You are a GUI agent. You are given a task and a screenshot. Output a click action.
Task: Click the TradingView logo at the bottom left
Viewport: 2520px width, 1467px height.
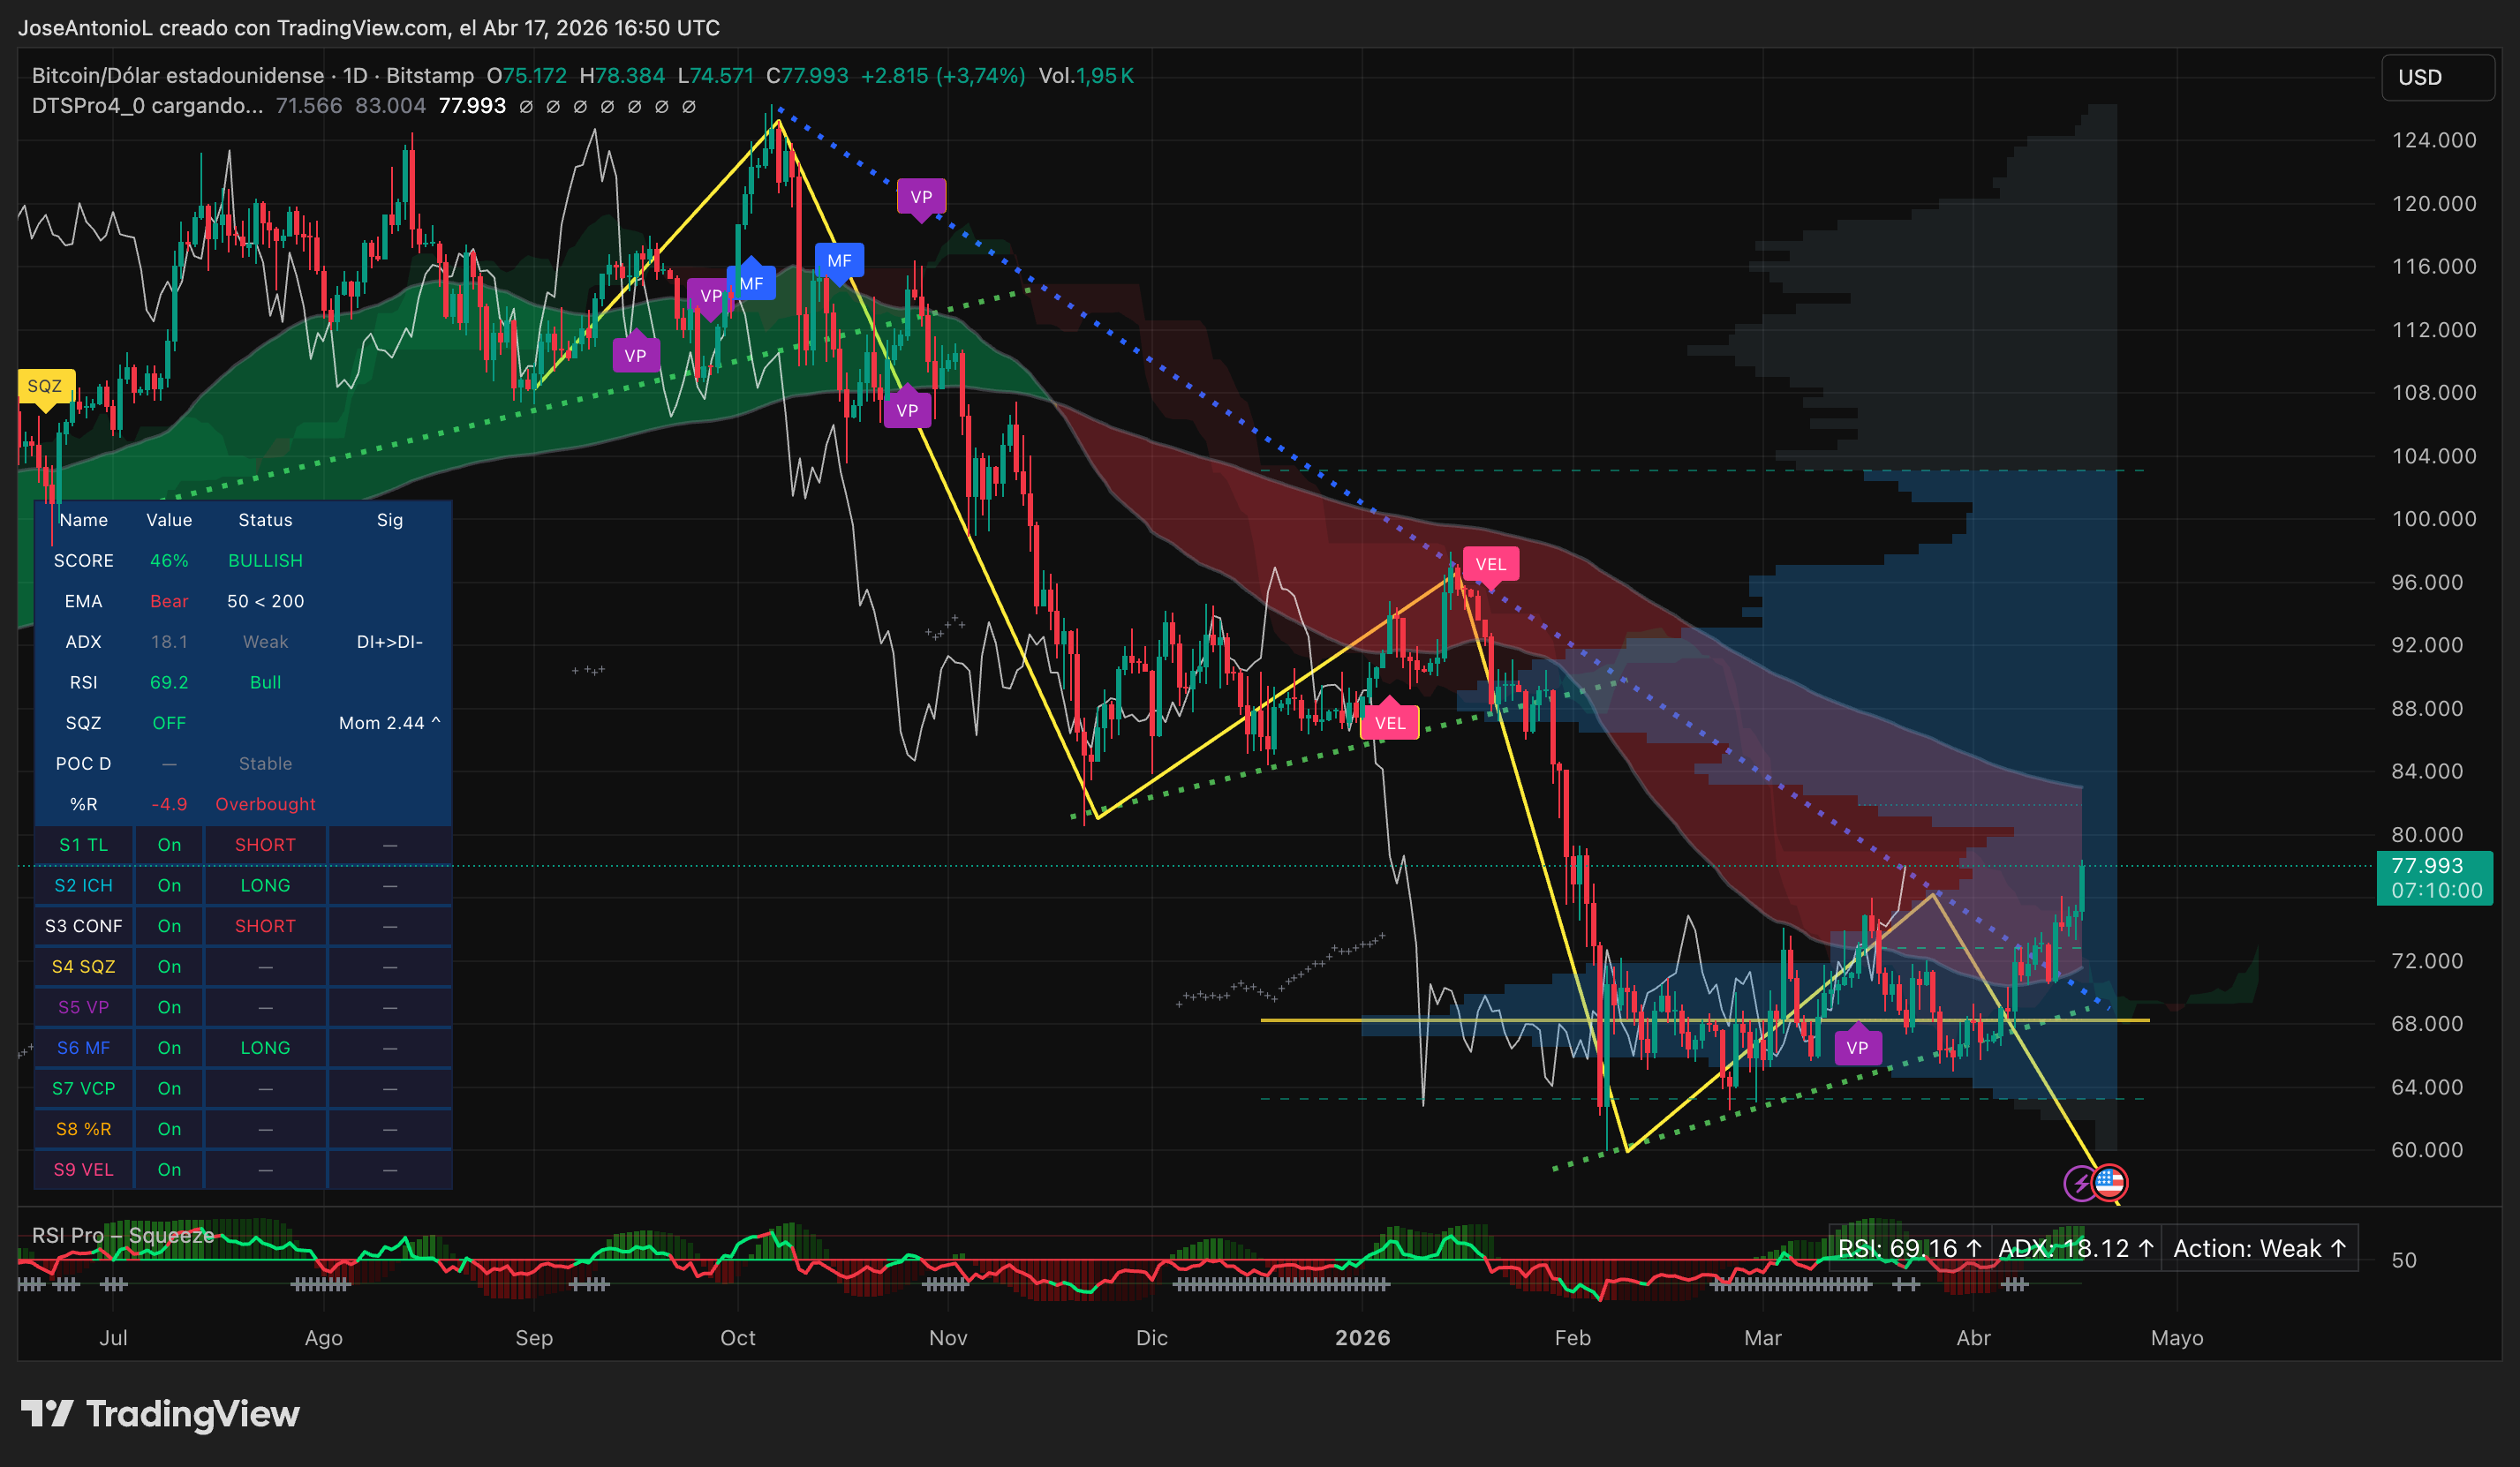pyautogui.click(x=160, y=1414)
